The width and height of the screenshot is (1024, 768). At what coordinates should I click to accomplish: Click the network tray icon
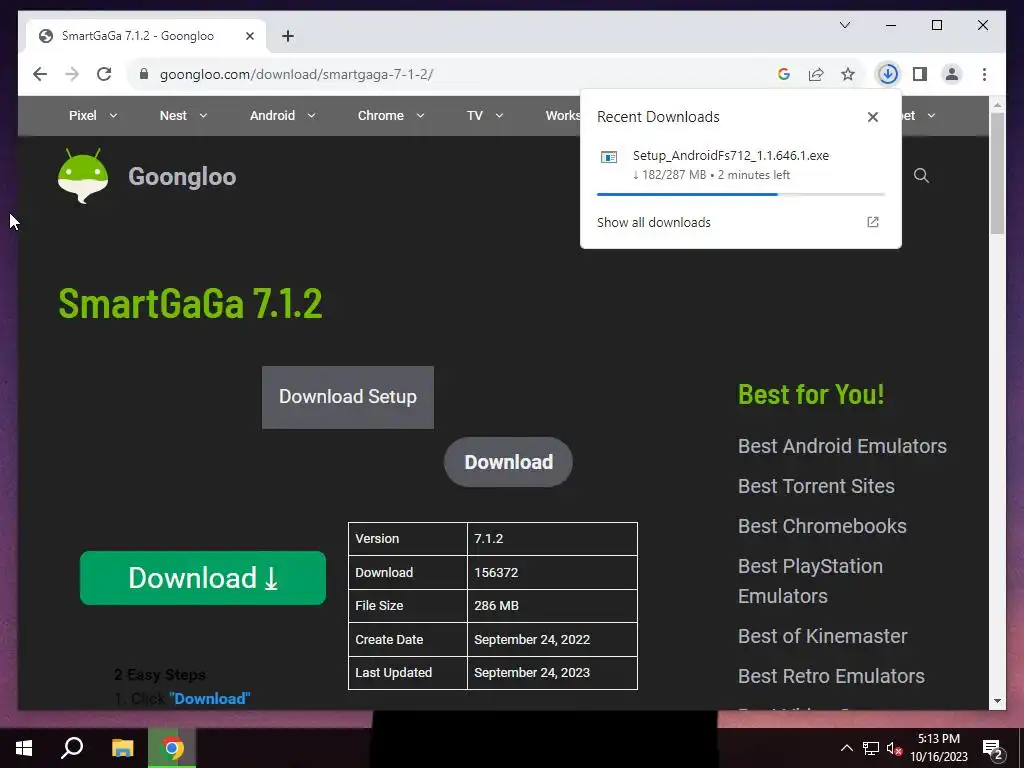pos(871,748)
